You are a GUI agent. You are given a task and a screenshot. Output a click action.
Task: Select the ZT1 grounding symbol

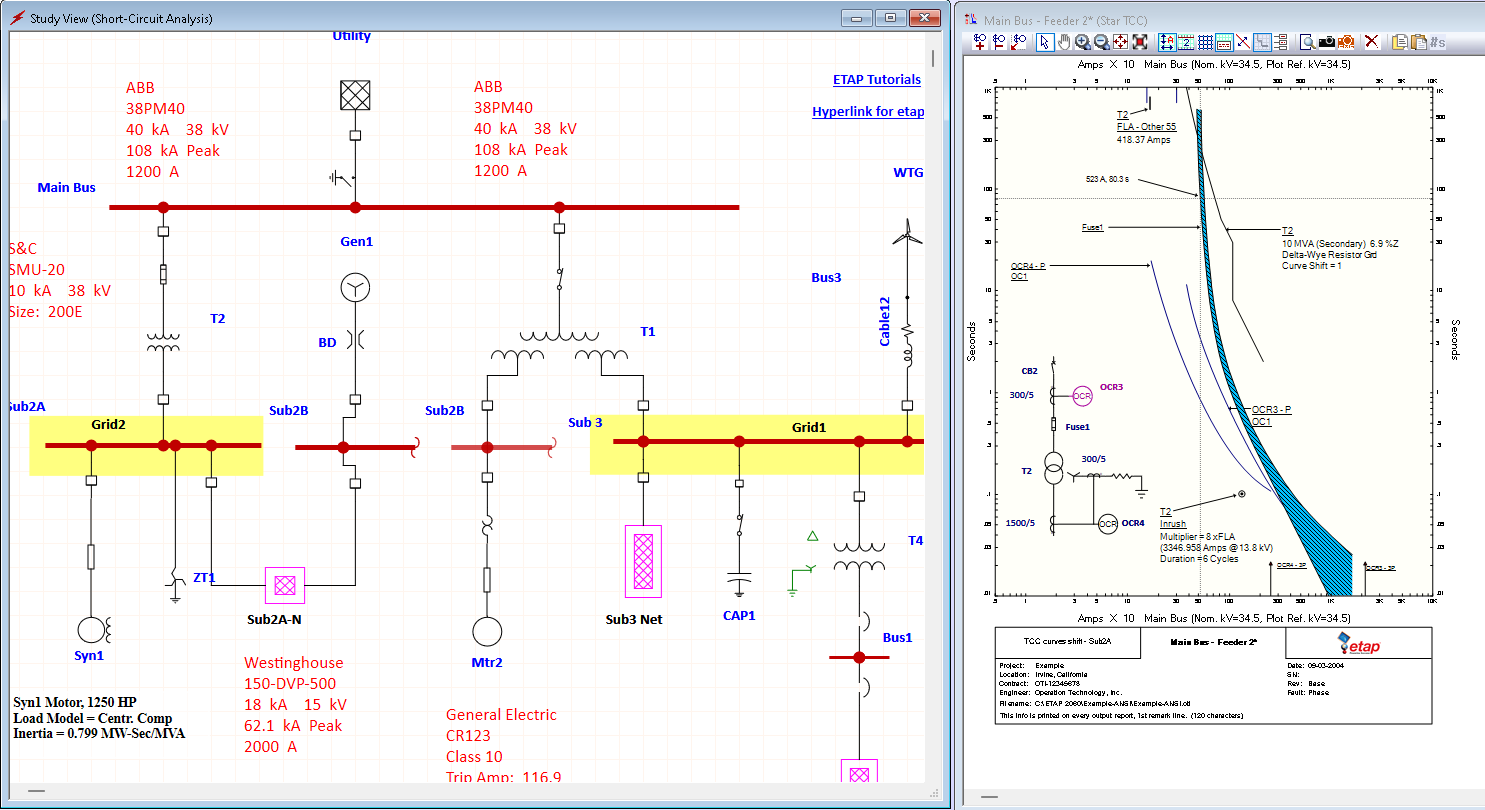[x=175, y=585]
